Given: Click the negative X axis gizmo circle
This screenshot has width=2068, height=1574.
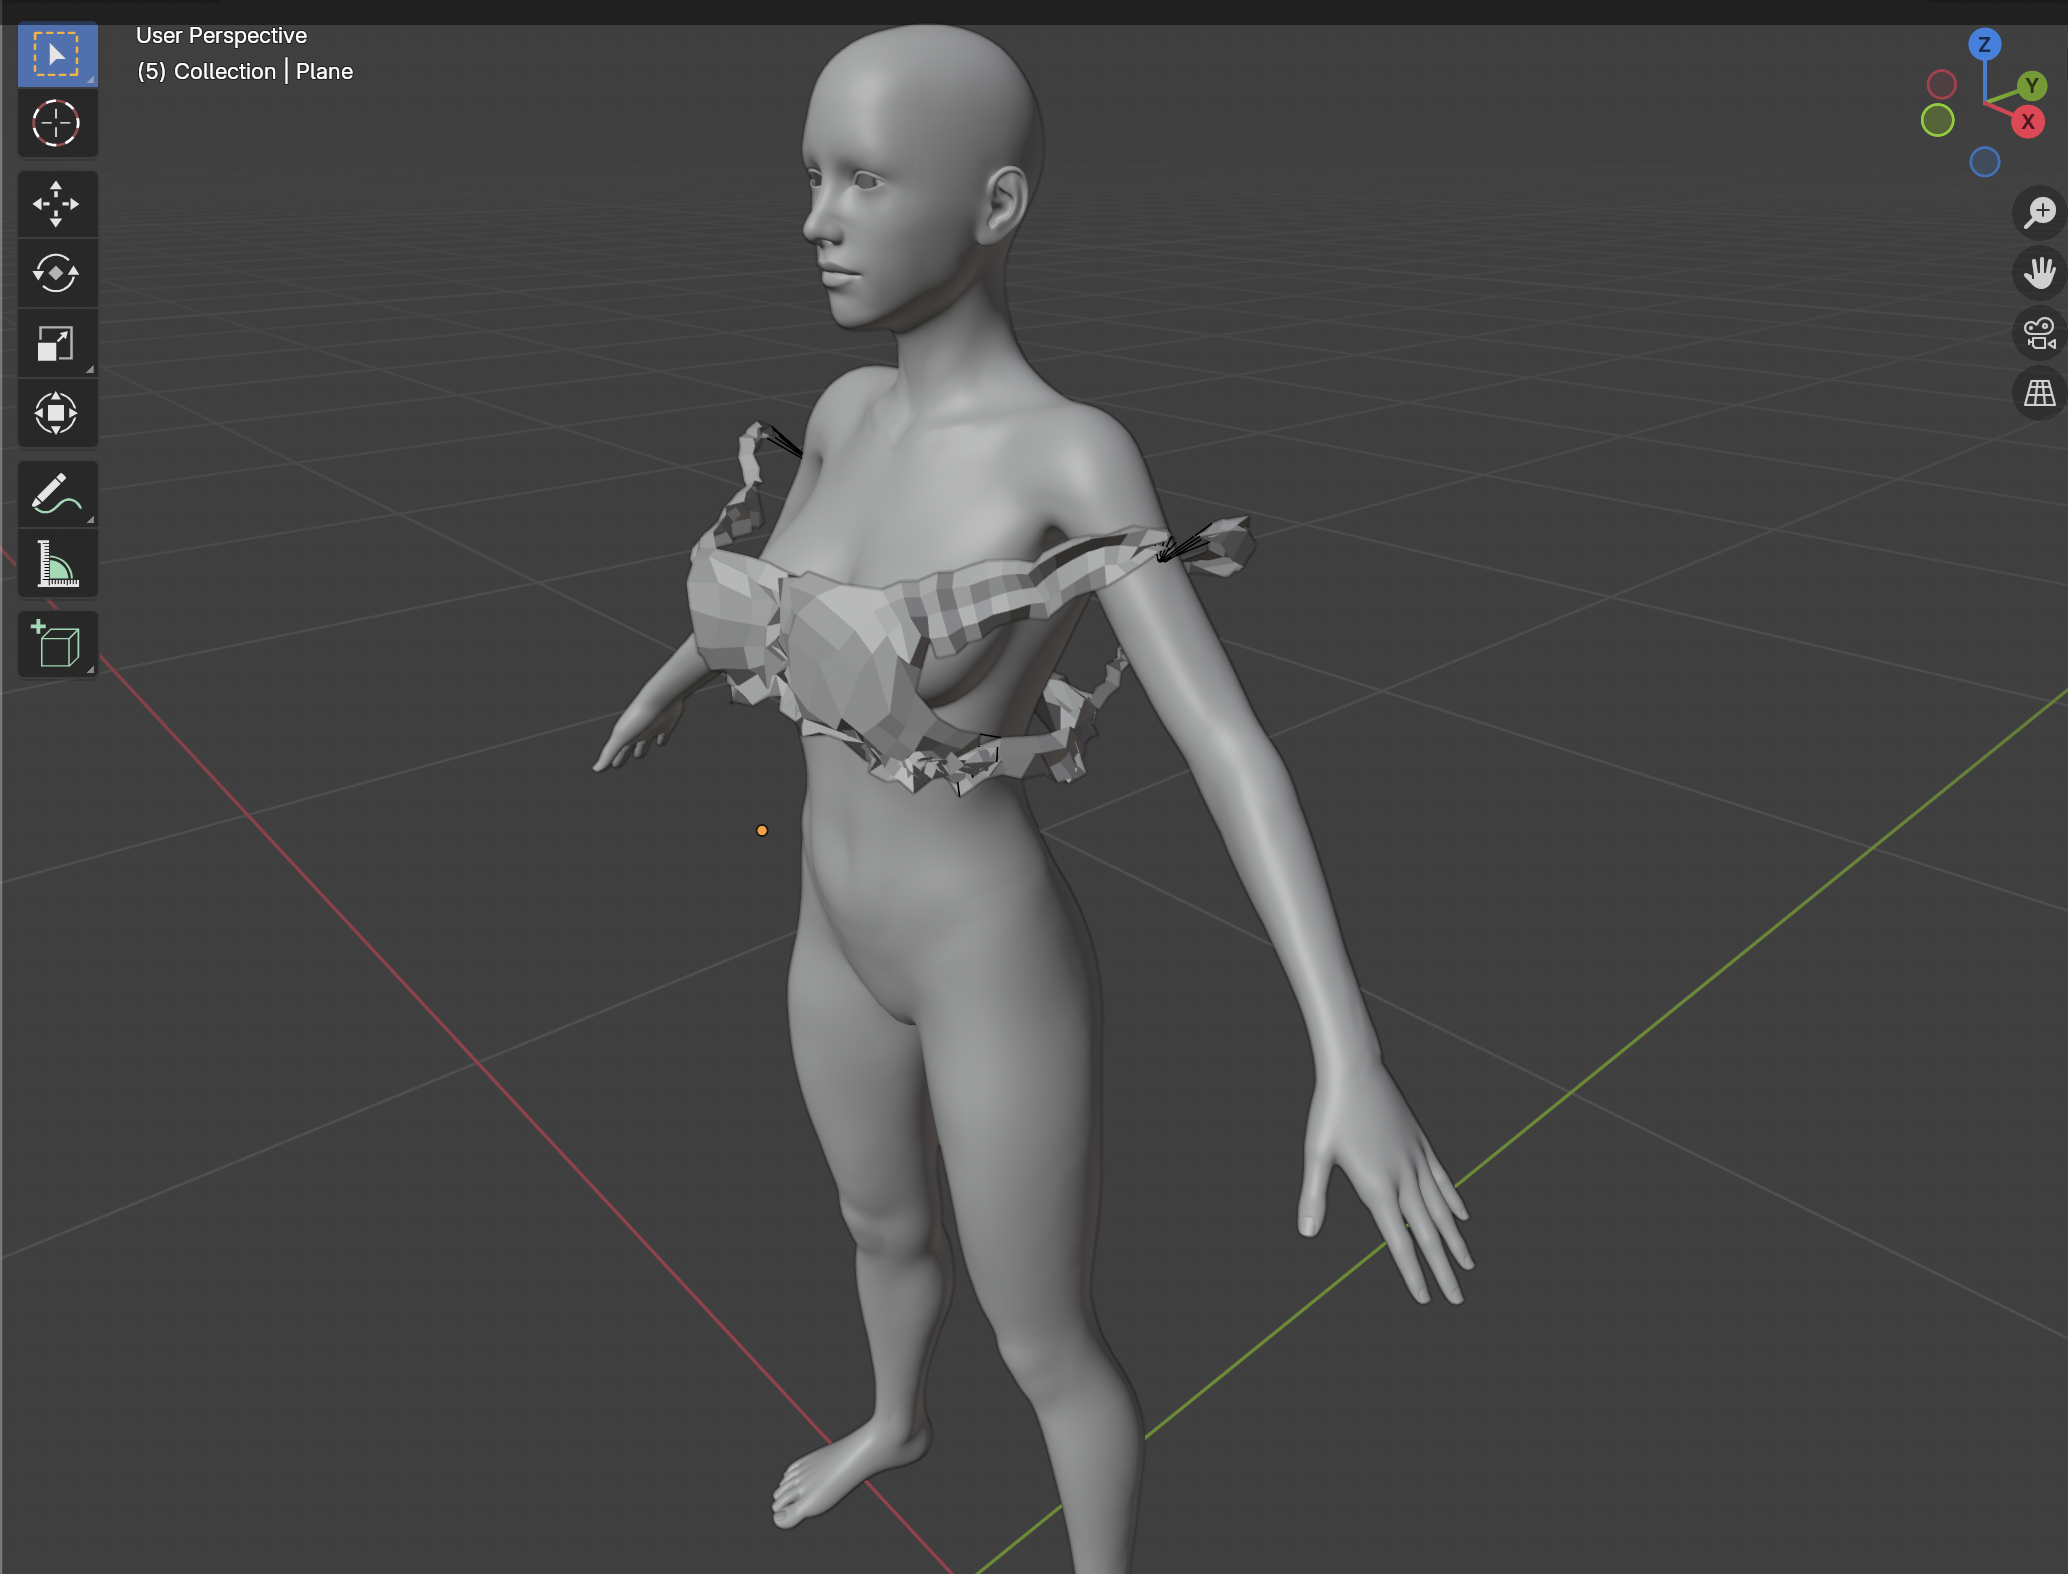Looking at the screenshot, I should [1941, 84].
